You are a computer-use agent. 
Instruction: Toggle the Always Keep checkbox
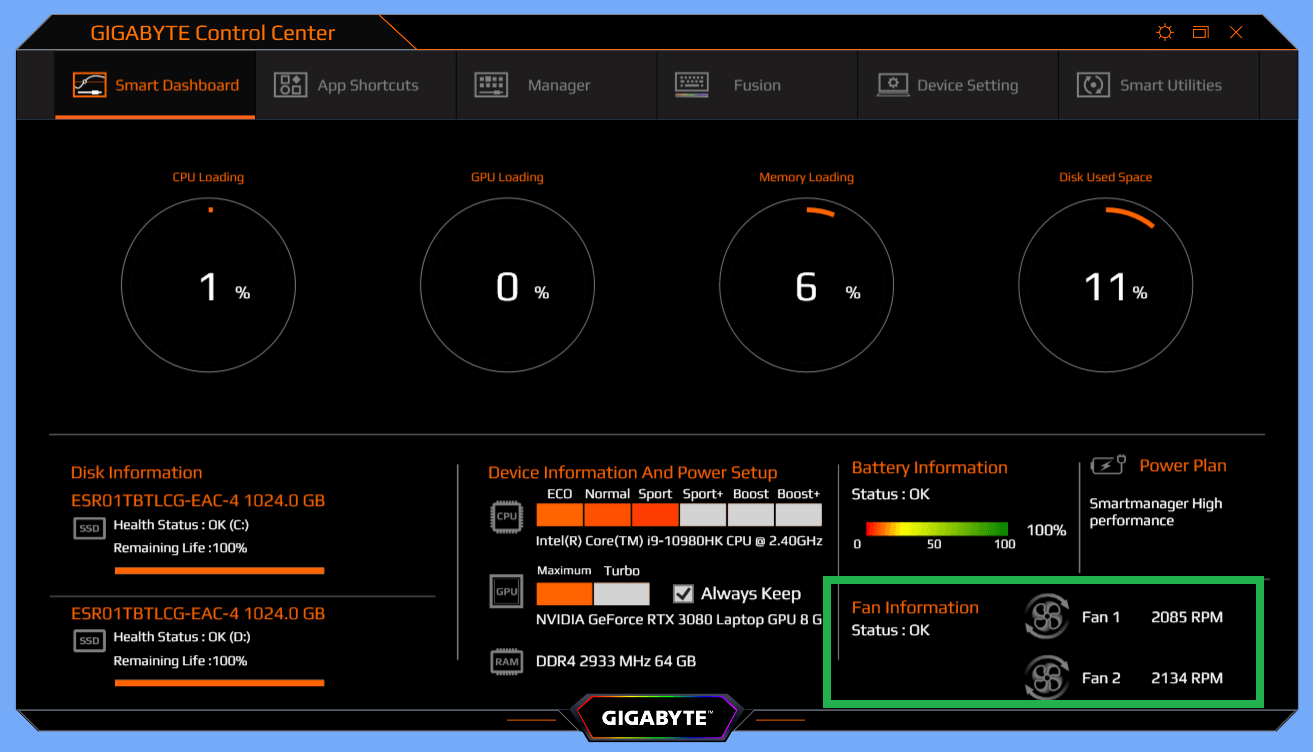(x=684, y=593)
